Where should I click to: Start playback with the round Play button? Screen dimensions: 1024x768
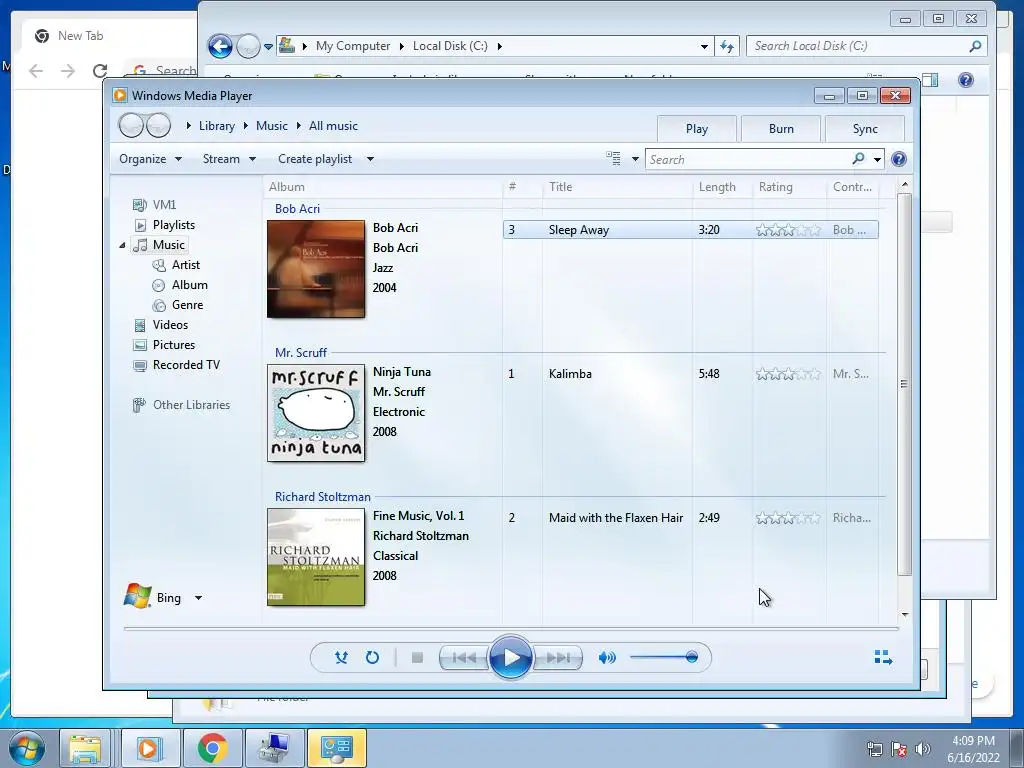coord(510,658)
